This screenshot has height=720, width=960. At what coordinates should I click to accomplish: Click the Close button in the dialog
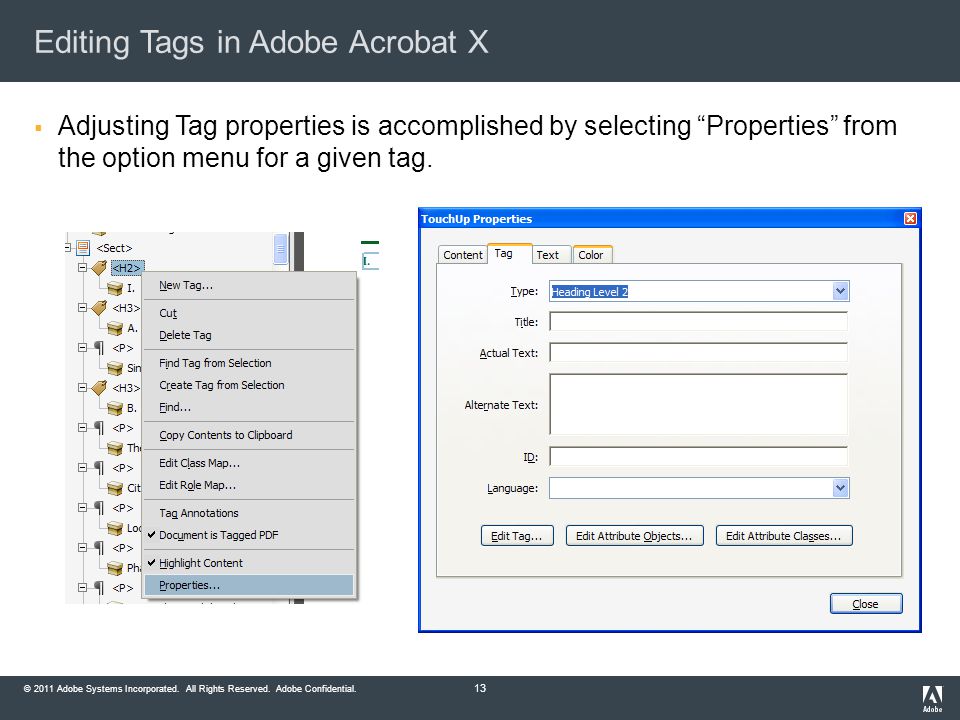point(866,604)
